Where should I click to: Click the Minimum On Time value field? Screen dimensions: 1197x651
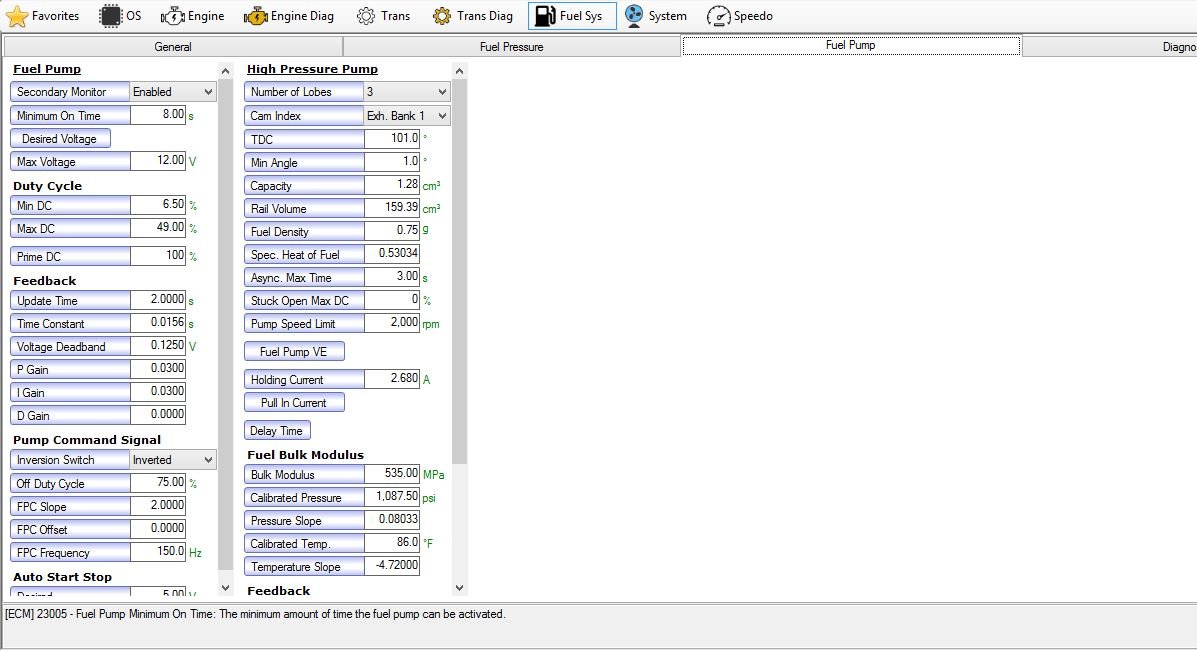point(158,115)
